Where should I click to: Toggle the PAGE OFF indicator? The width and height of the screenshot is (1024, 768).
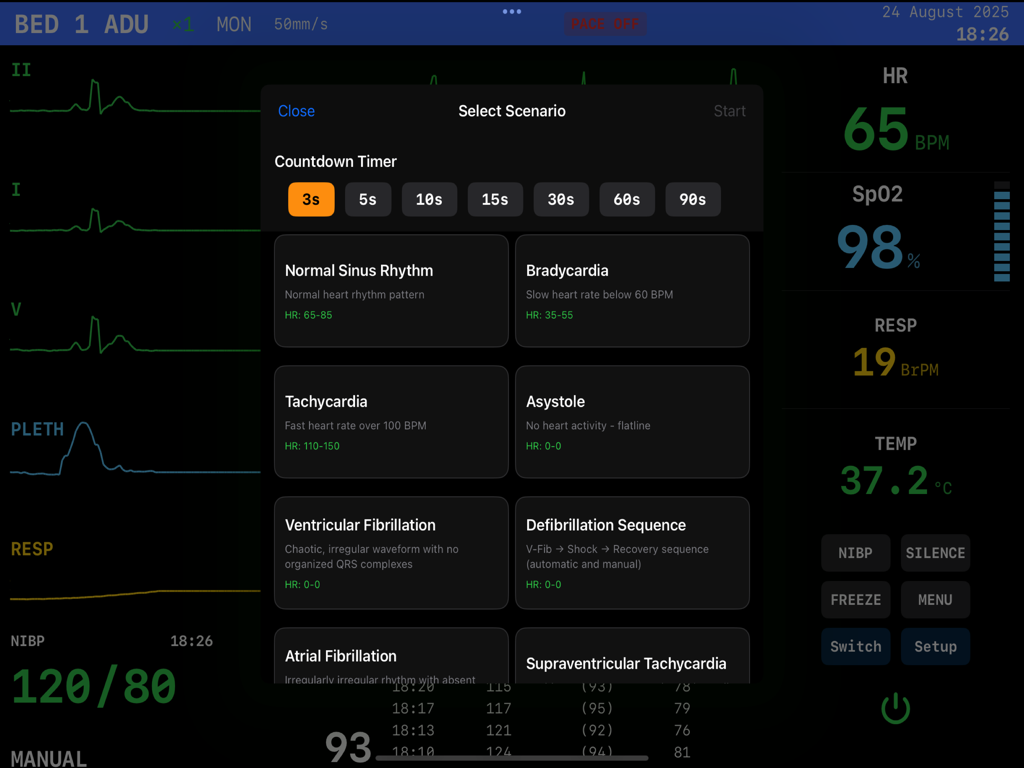coord(605,23)
